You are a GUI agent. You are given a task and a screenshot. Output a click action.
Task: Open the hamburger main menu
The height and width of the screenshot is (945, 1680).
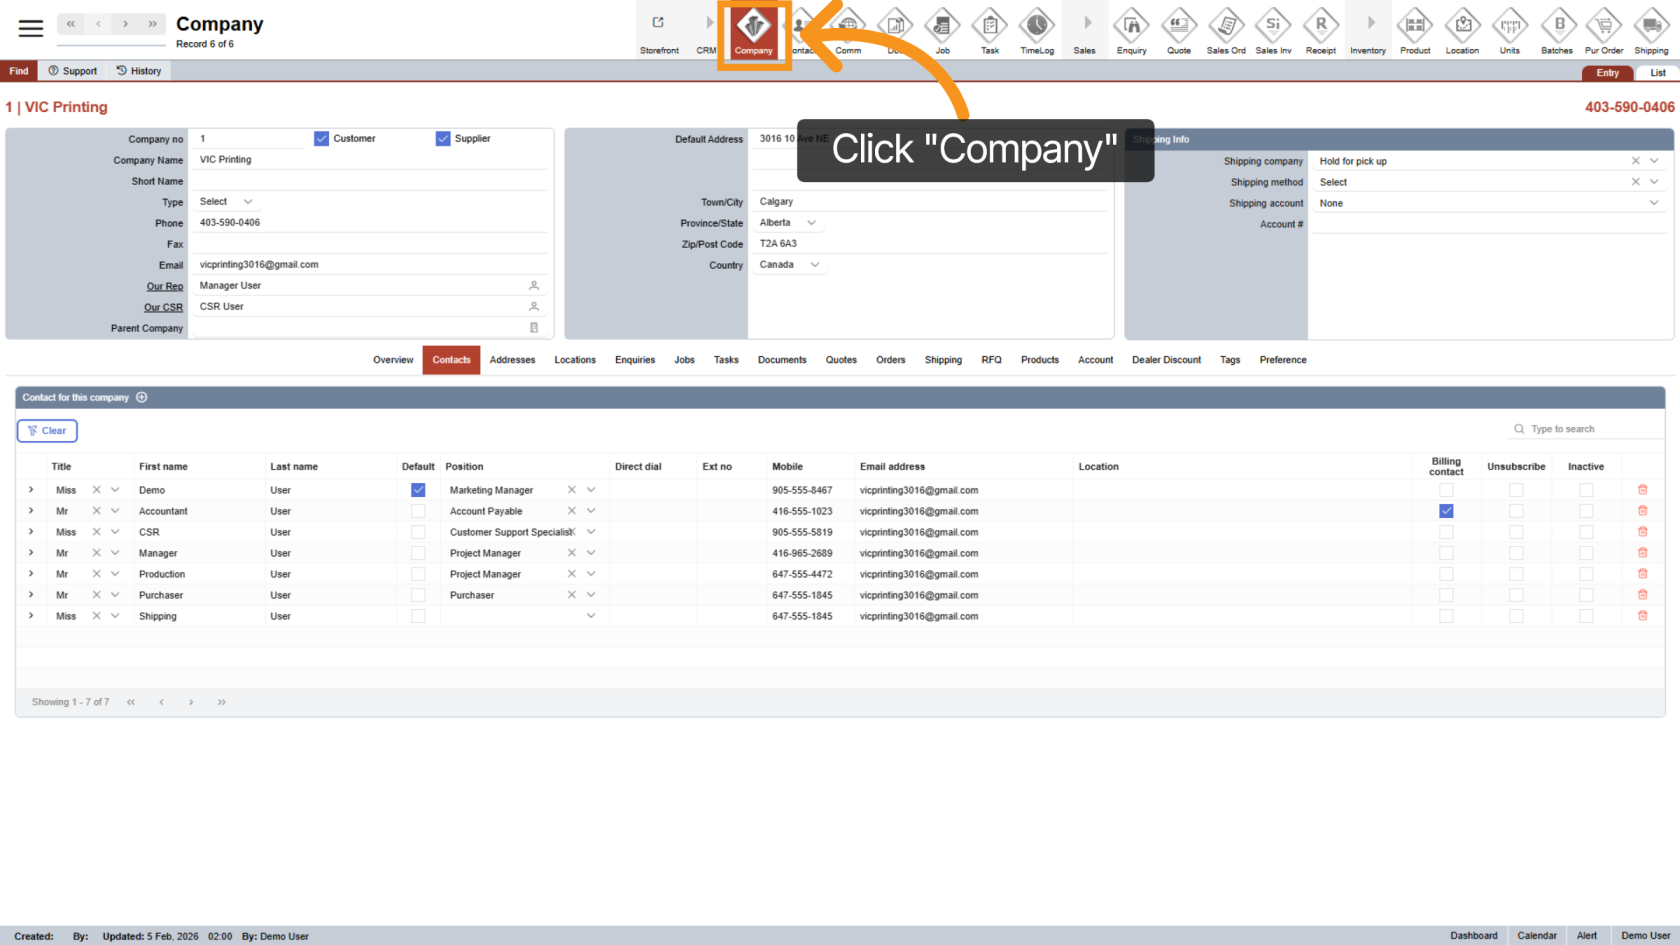tap(31, 28)
